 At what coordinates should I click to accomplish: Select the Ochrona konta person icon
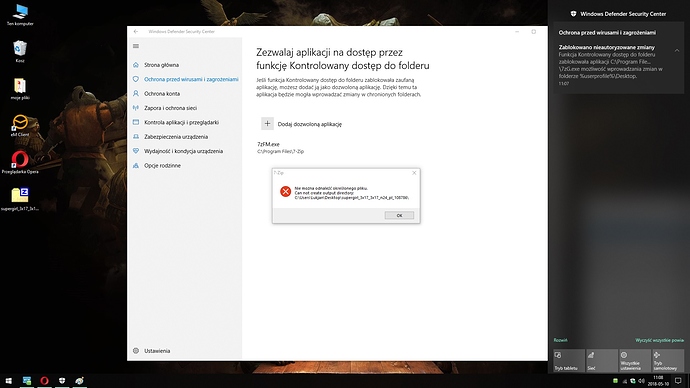[x=136, y=93]
